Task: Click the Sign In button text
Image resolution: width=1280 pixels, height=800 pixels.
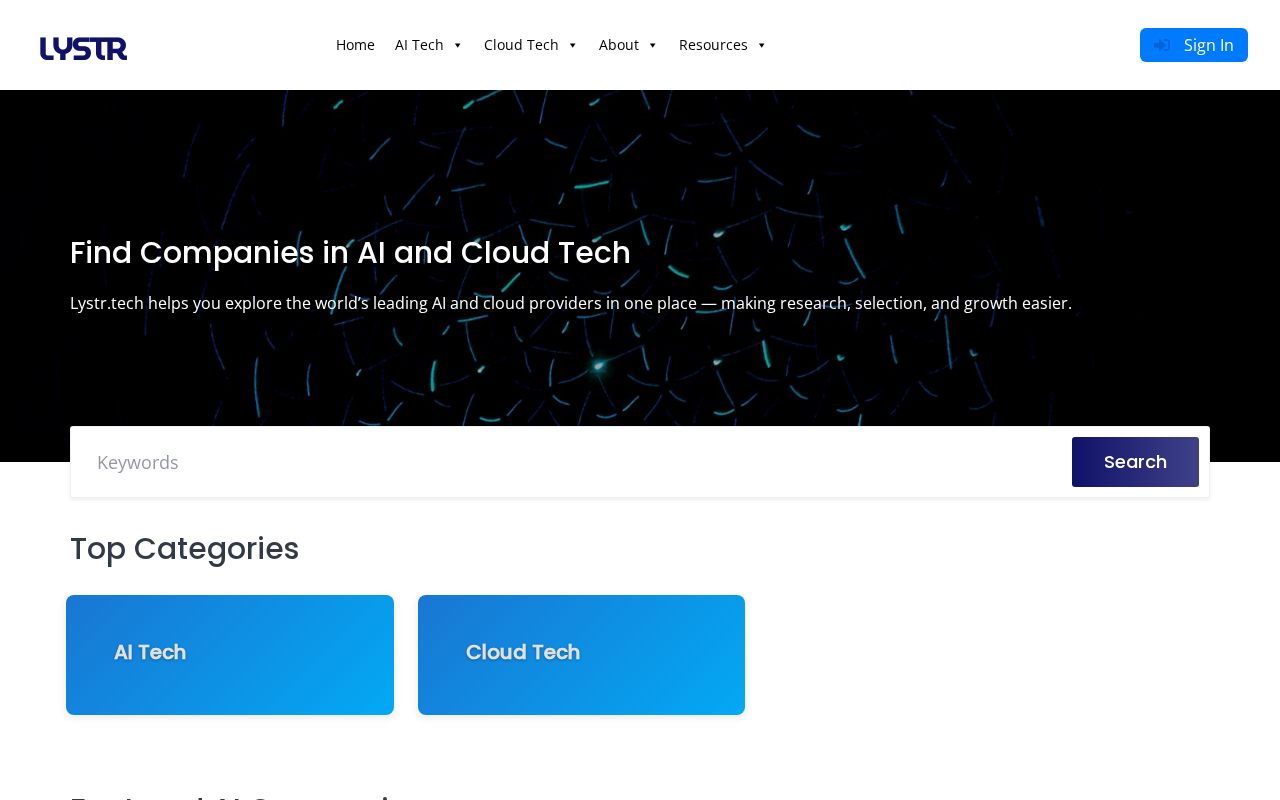Action: coord(1209,45)
